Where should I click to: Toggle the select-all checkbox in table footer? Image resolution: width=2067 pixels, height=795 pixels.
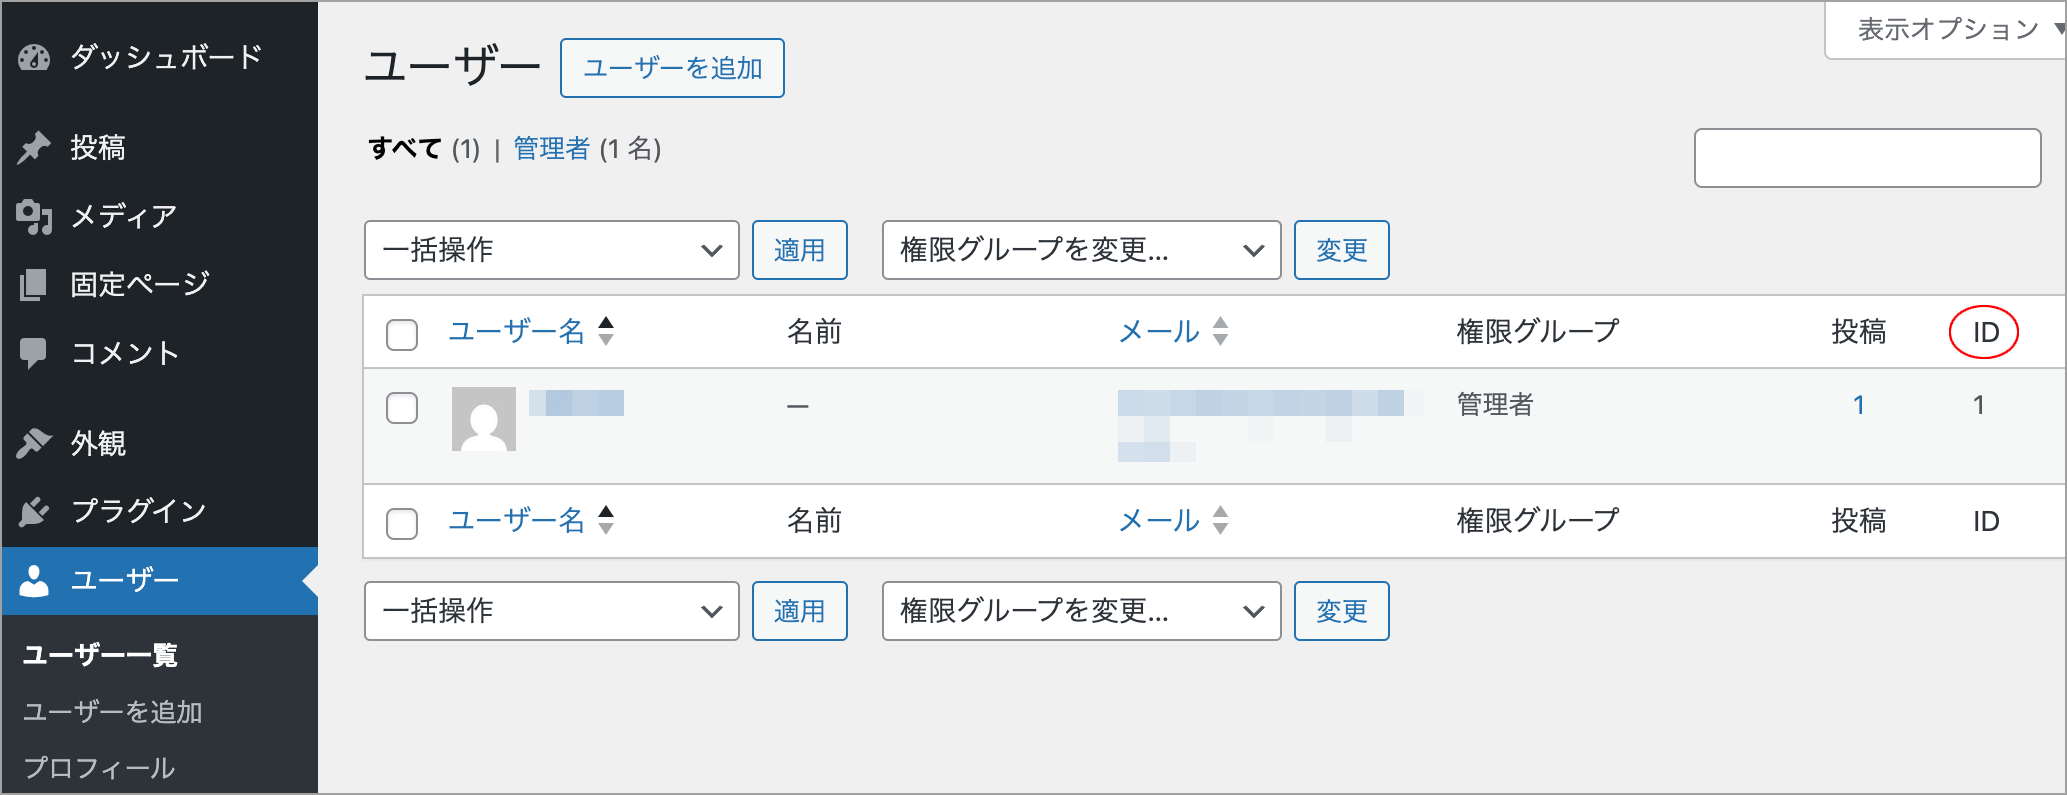coord(402,523)
